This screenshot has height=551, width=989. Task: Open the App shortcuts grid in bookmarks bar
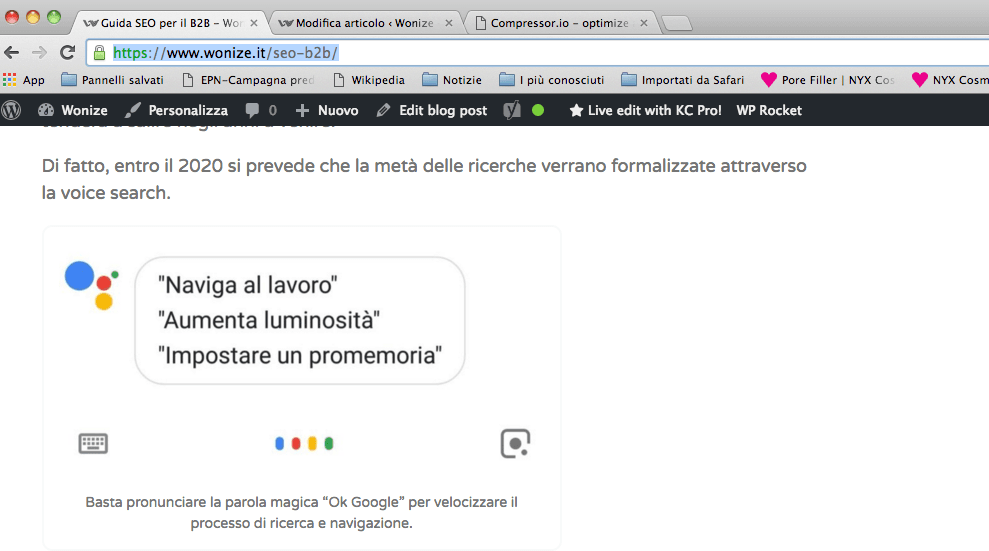pyautogui.click(x=23, y=80)
